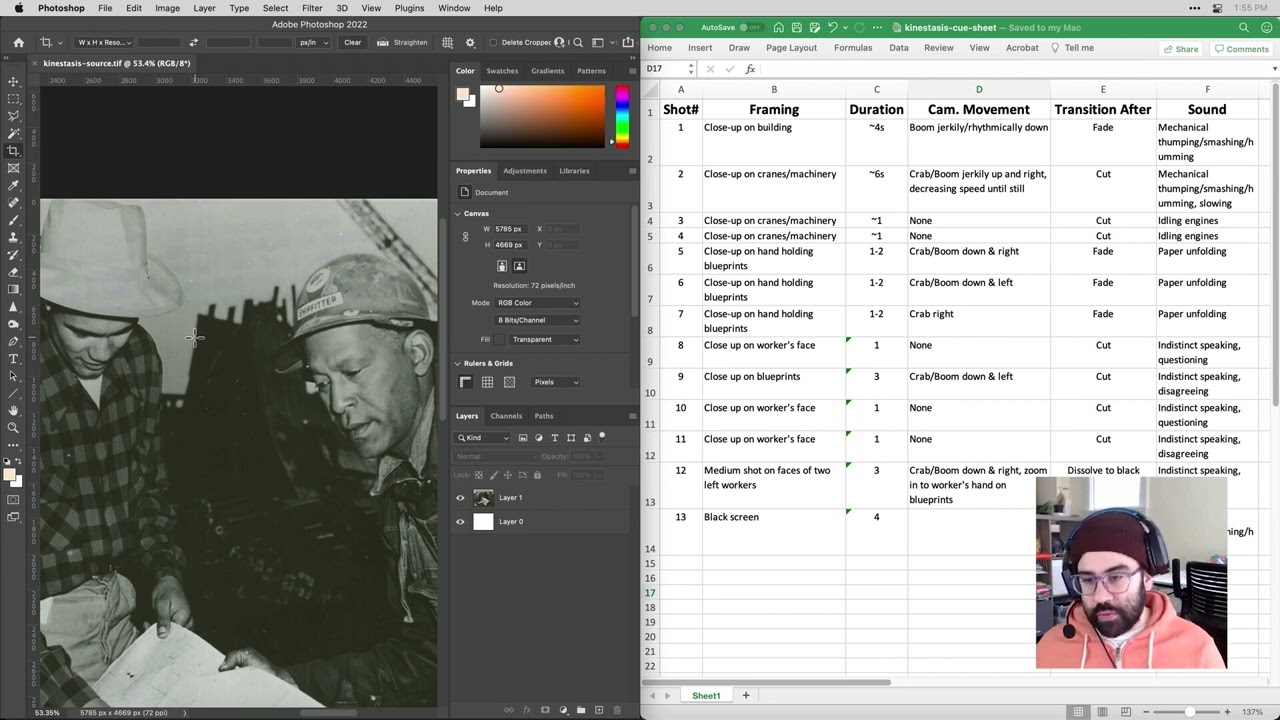Click the insert function fx button

750,69
